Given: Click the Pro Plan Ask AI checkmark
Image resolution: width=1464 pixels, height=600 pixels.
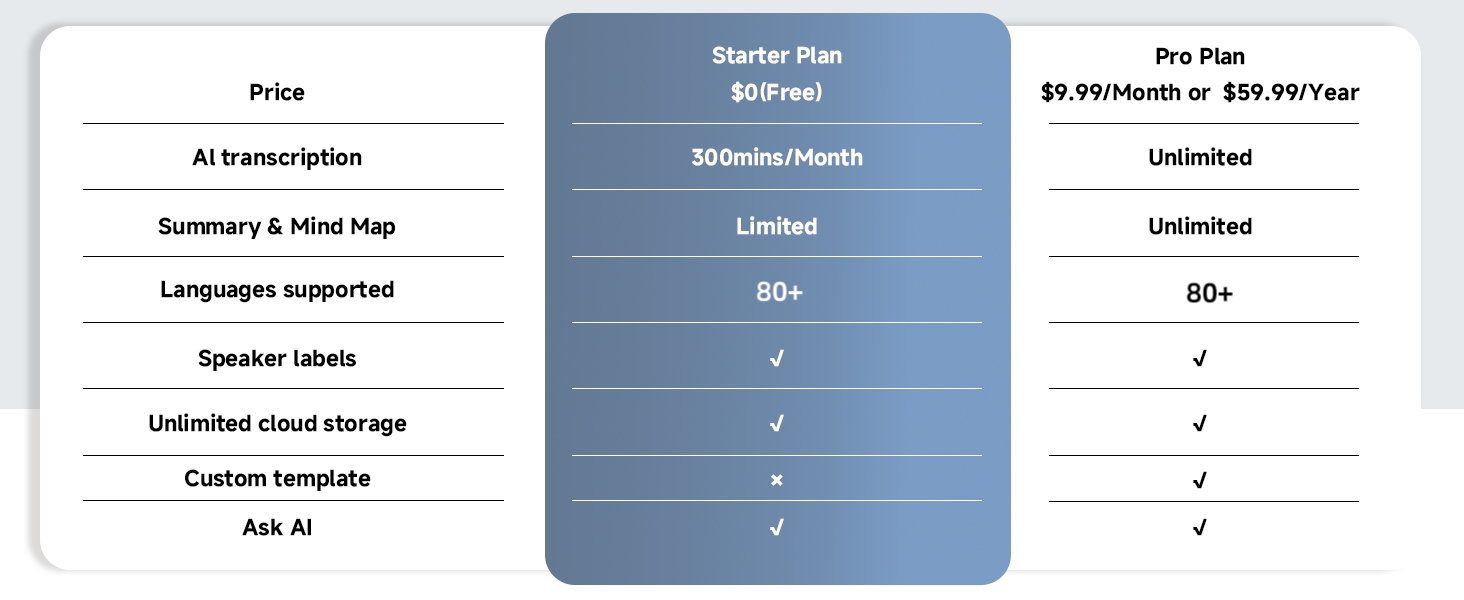Looking at the screenshot, I should [1200, 527].
